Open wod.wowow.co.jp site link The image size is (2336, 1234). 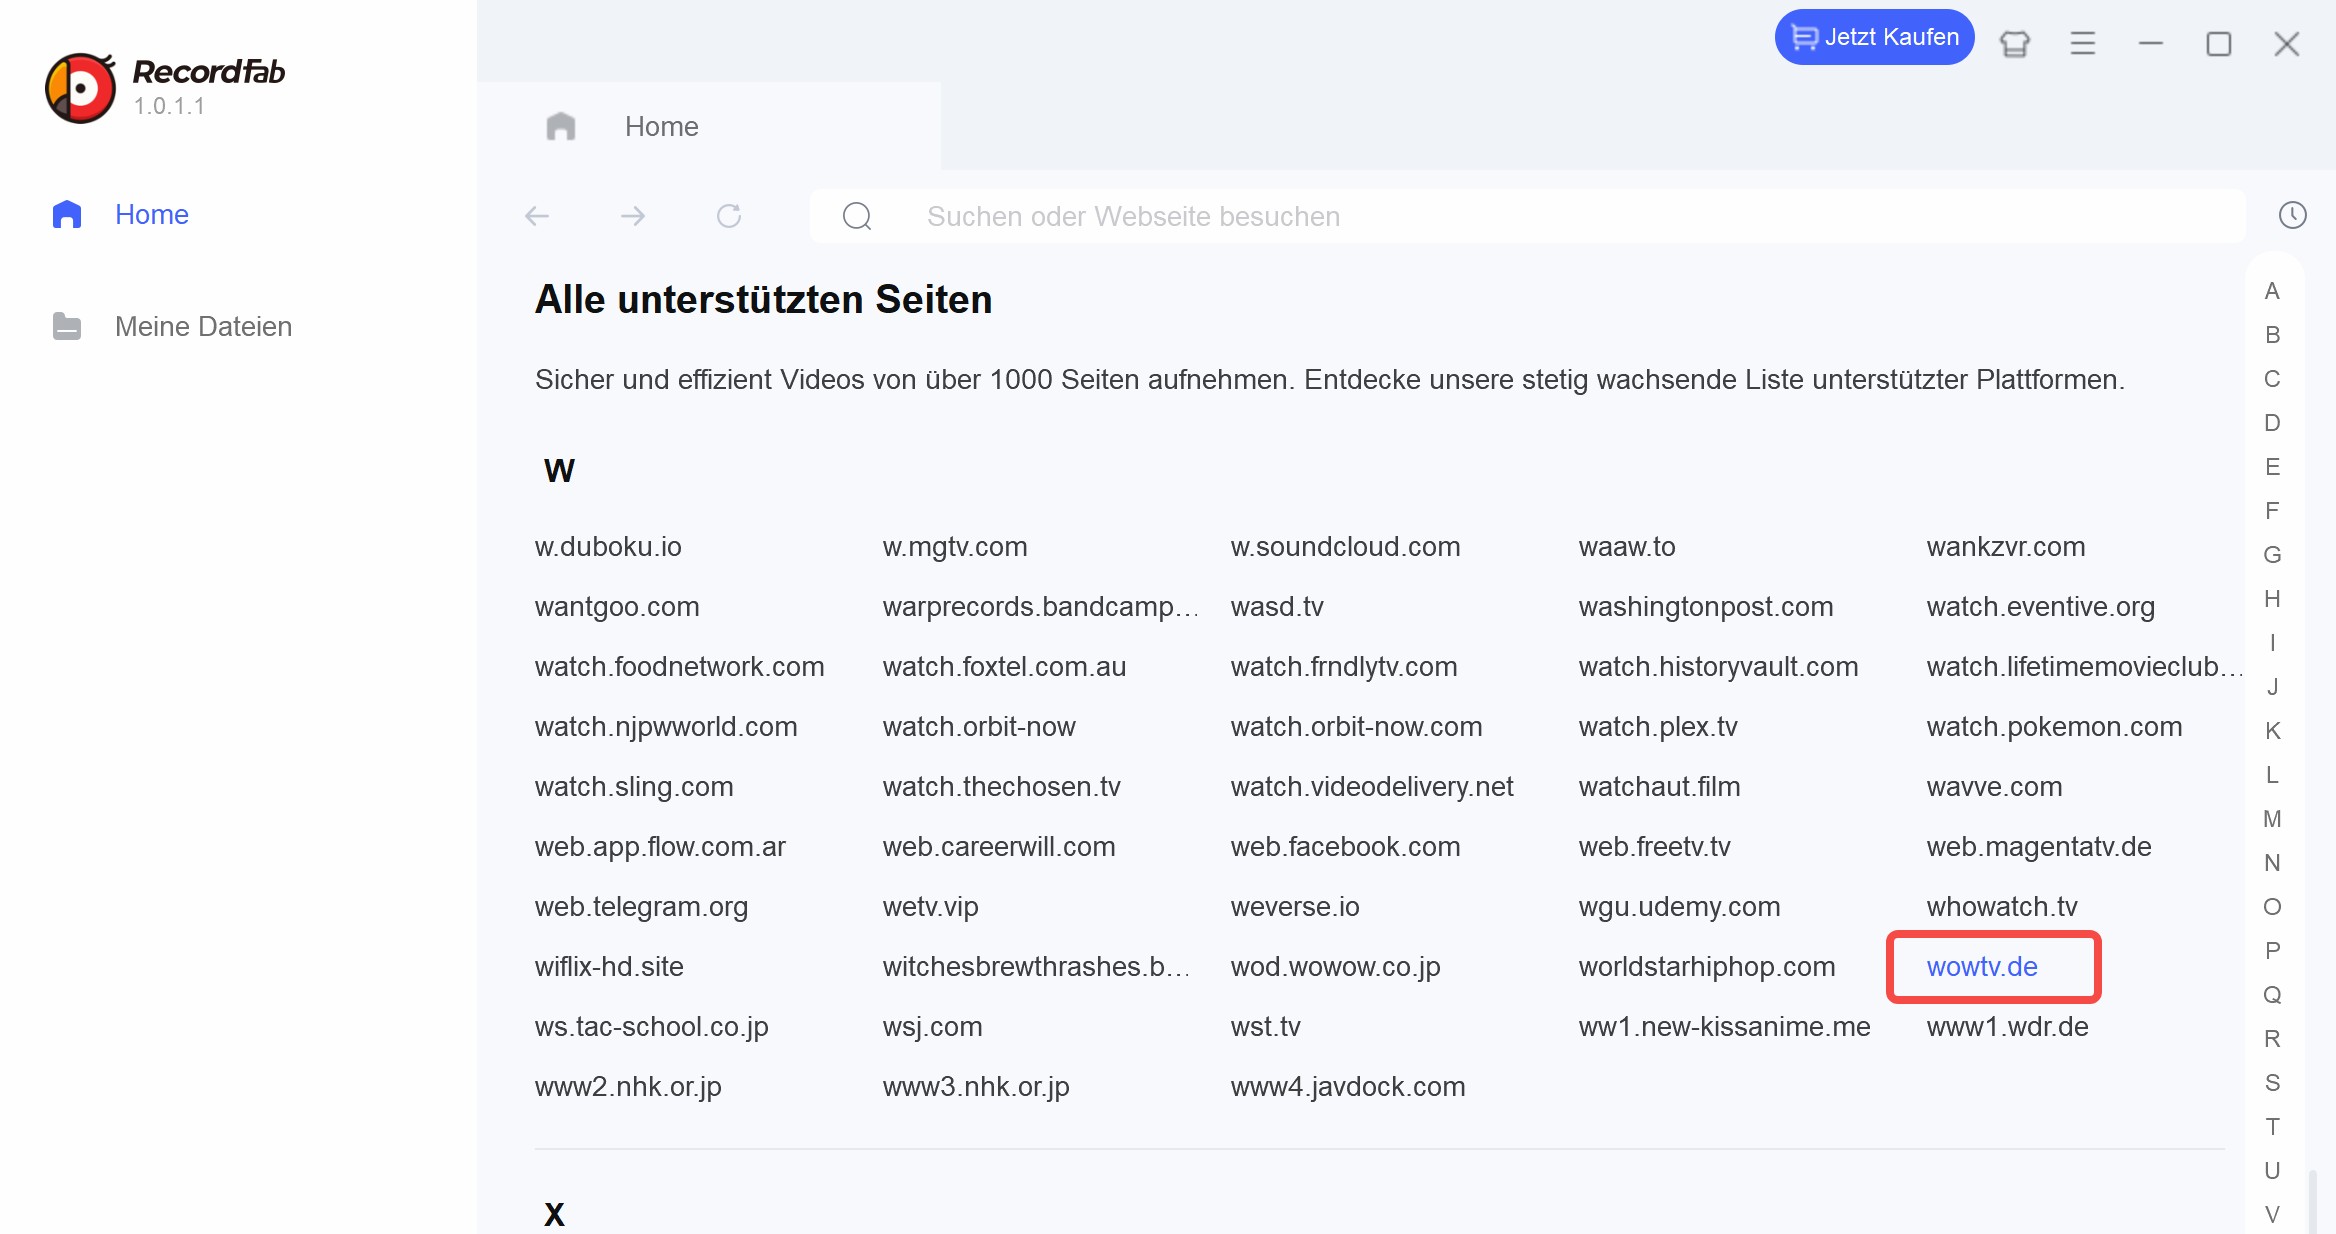(1335, 967)
